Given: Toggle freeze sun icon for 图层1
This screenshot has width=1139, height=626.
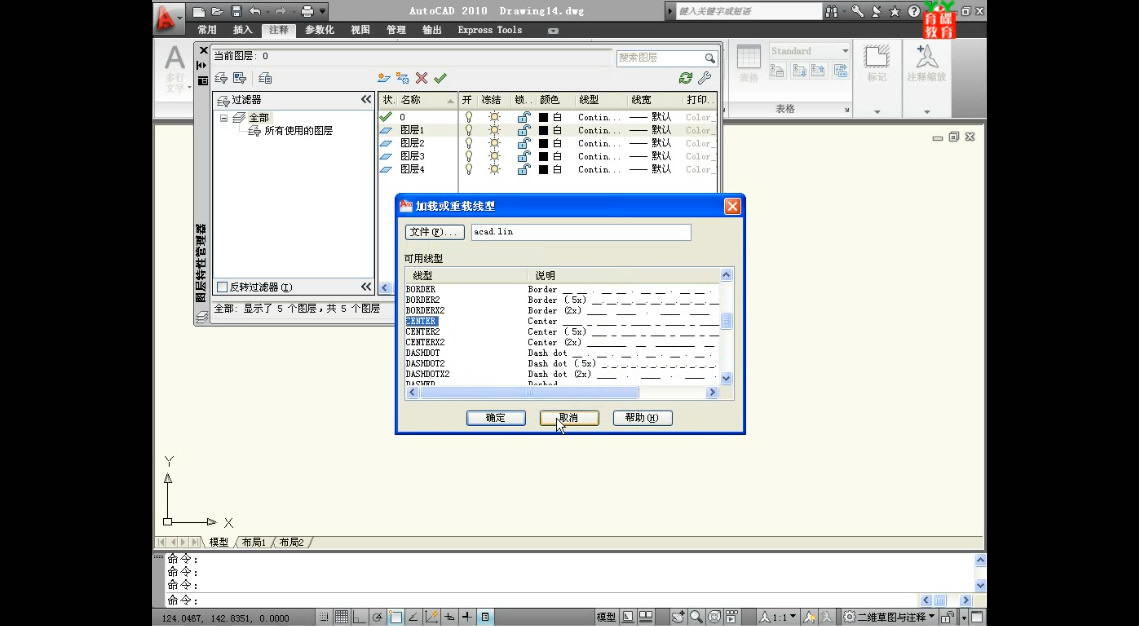Looking at the screenshot, I should [x=495, y=130].
